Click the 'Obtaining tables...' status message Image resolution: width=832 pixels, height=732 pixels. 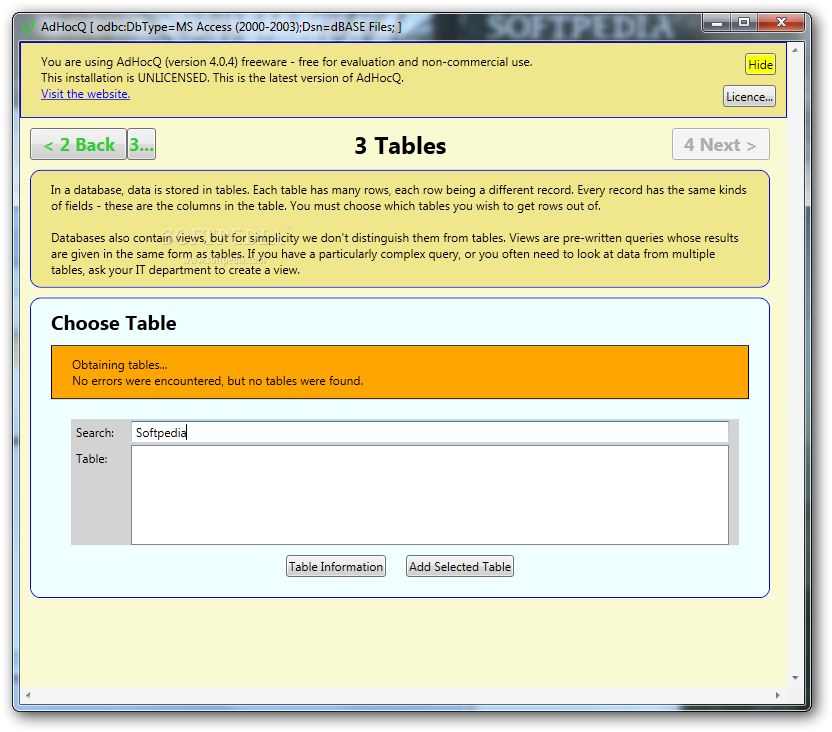coord(120,365)
